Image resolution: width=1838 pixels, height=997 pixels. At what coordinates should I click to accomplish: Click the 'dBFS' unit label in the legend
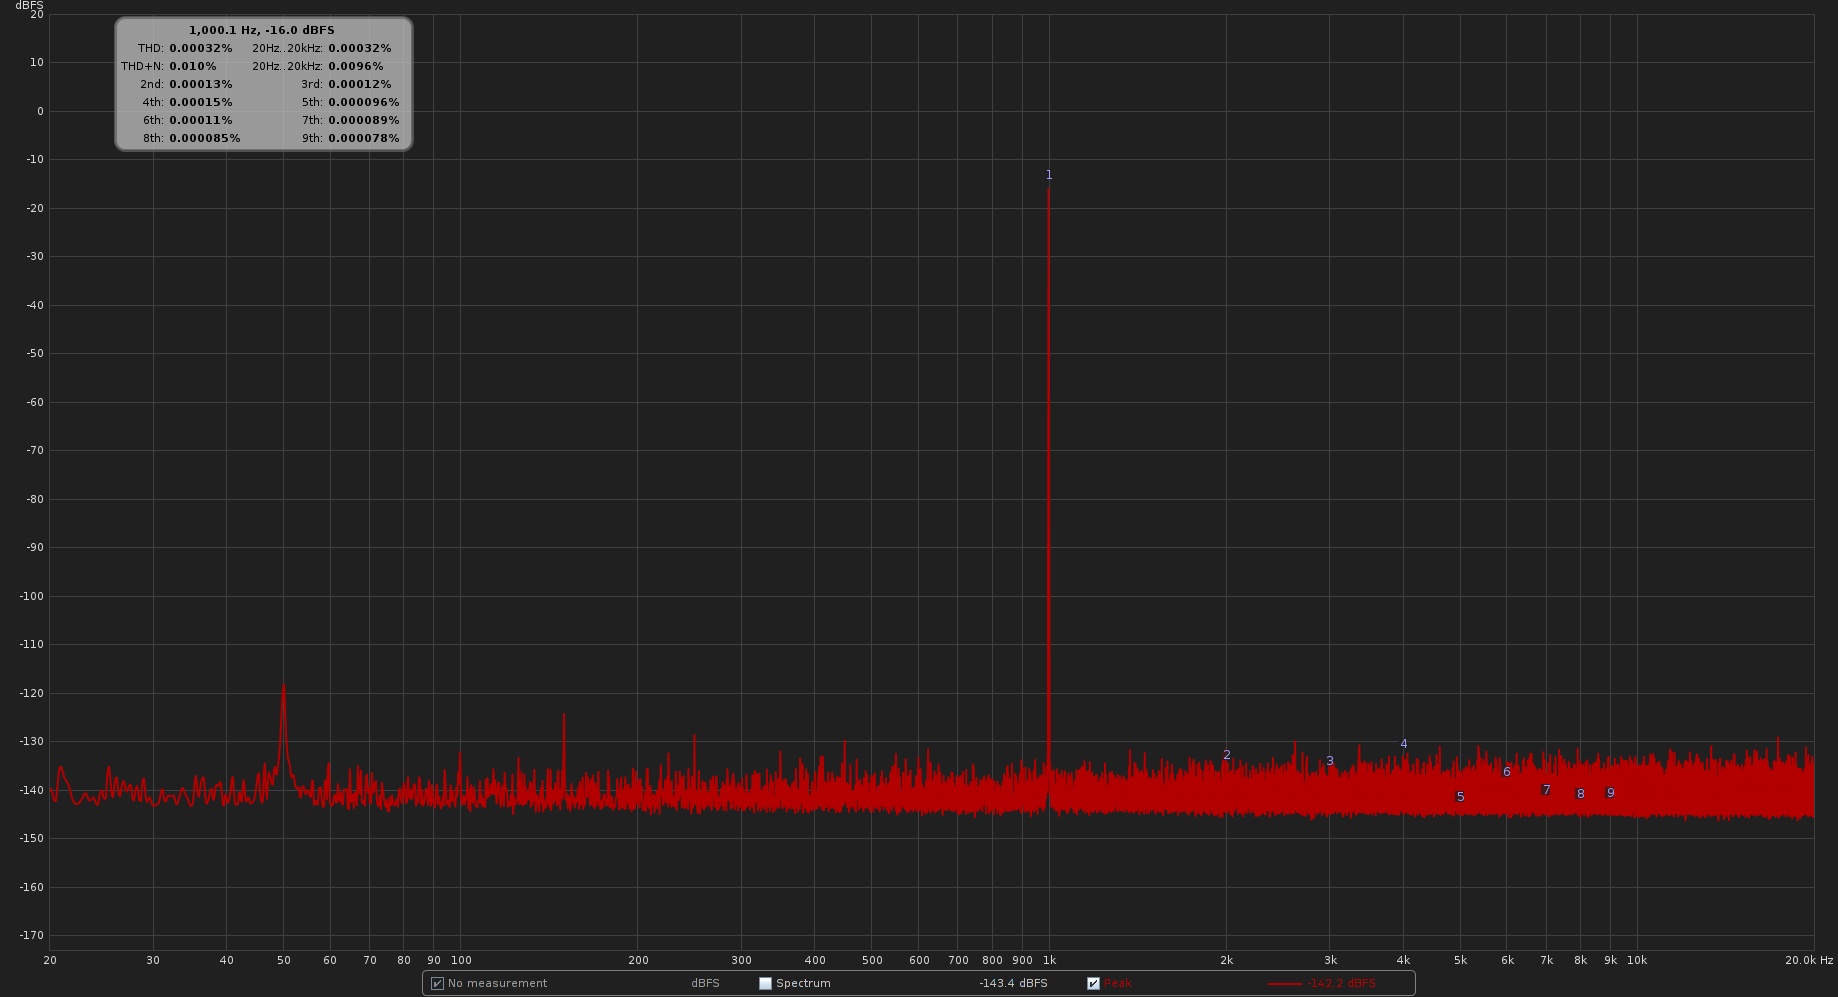(x=705, y=984)
